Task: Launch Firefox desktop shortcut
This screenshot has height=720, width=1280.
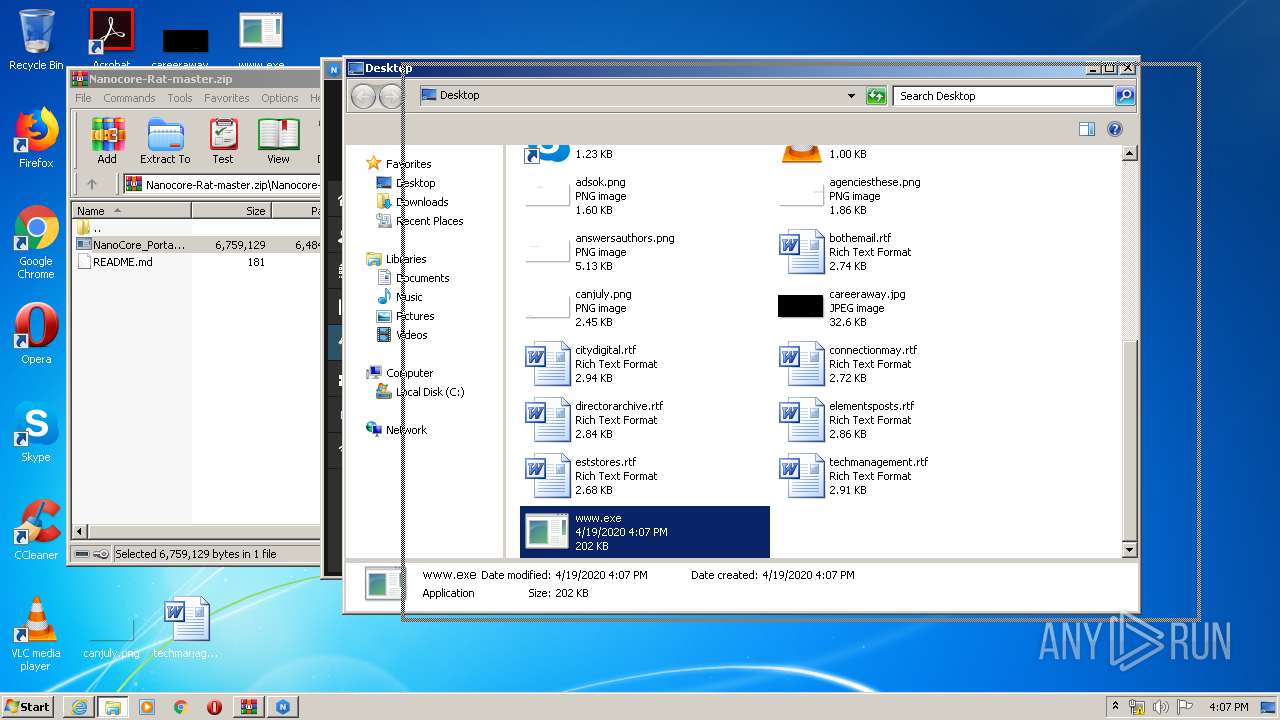Action: [x=36, y=138]
